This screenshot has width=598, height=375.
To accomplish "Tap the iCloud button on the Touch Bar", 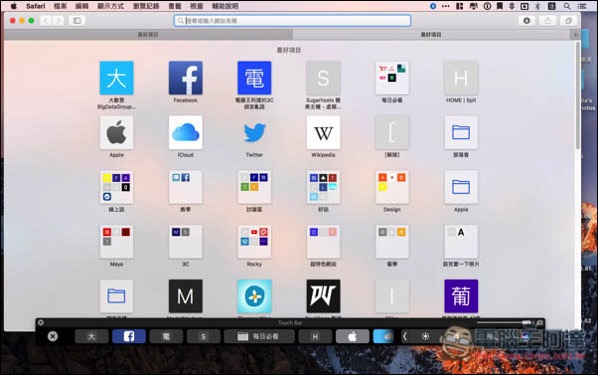I will coord(383,336).
